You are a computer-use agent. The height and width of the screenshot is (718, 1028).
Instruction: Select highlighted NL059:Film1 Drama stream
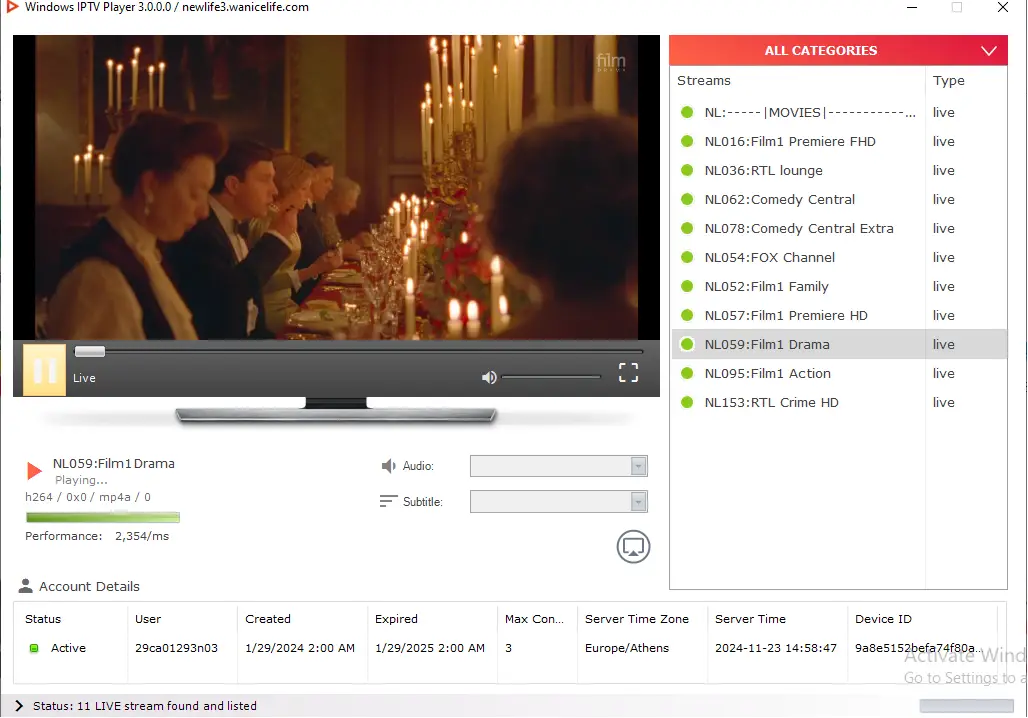point(839,344)
